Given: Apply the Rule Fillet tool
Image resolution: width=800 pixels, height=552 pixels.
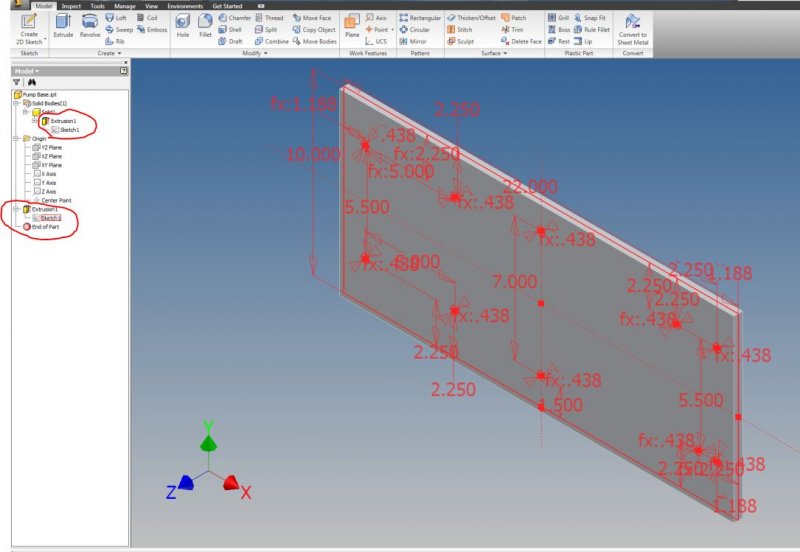Looking at the screenshot, I should point(592,30).
